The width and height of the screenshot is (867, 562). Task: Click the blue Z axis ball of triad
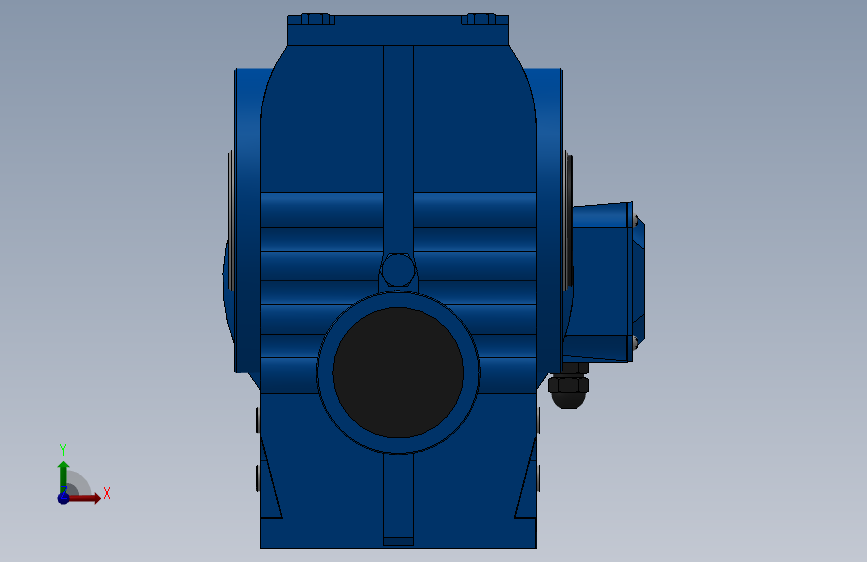(x=64, y=498)
